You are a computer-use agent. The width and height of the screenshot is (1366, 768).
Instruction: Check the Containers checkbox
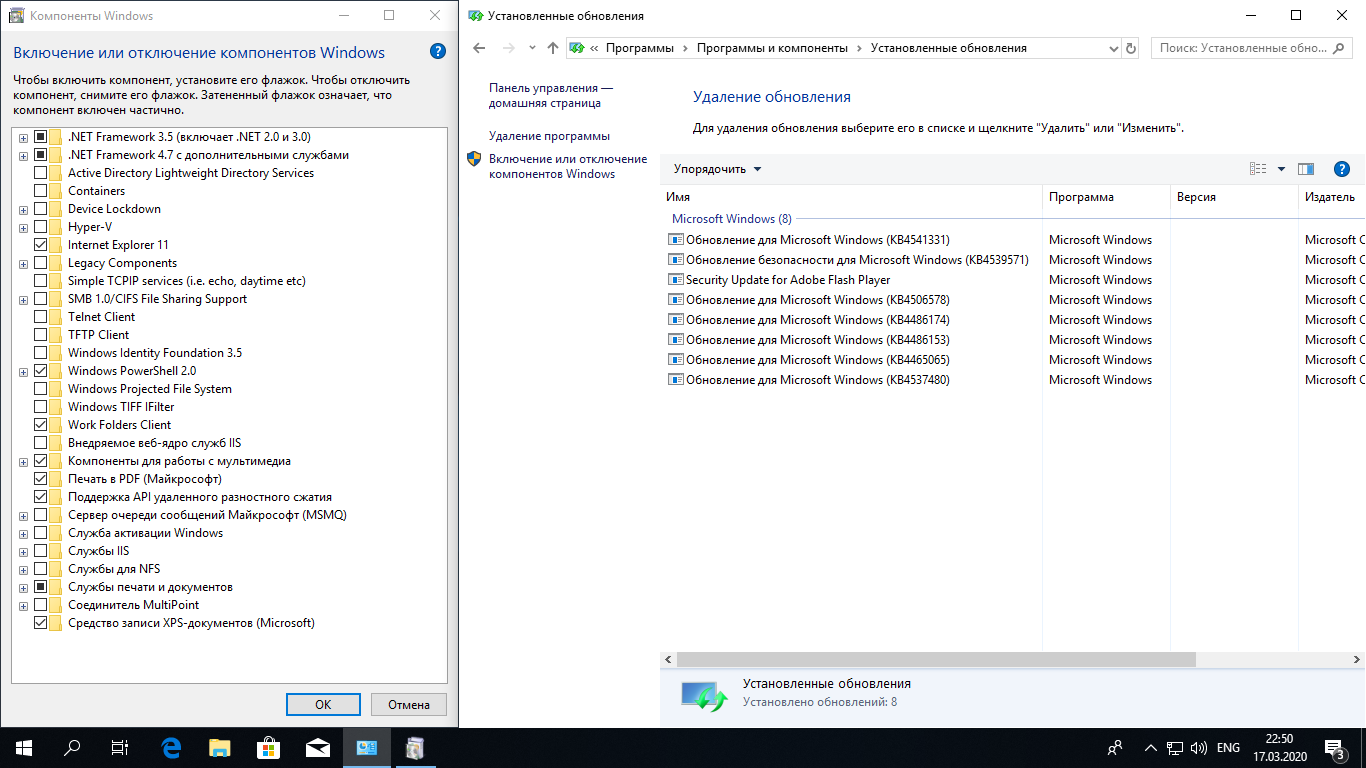(x=41, y=191)
